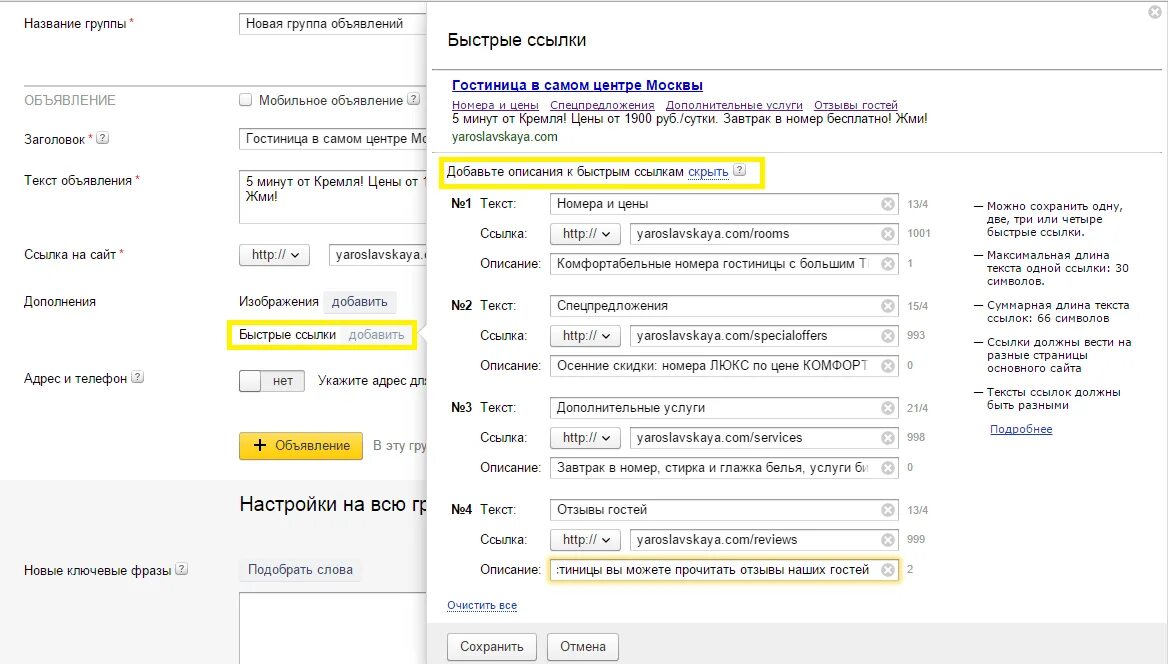
Task: Click the yellow '+ Объявление' button
Action: click(301, 446)
